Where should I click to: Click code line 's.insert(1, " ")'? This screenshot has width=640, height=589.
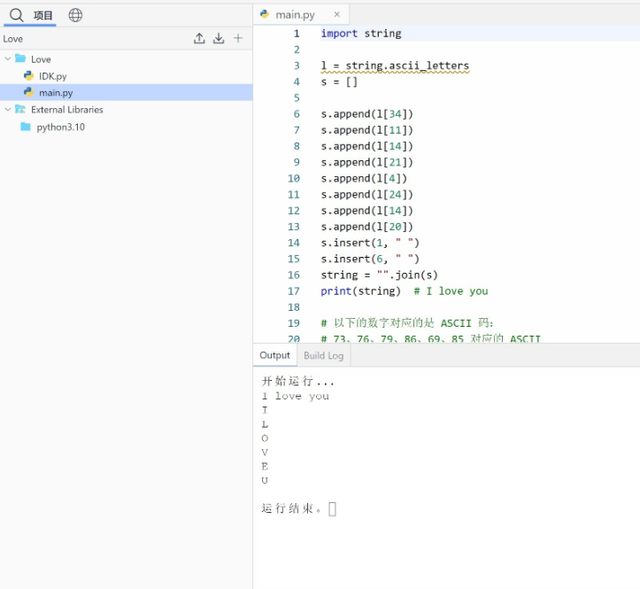(370, 243)
